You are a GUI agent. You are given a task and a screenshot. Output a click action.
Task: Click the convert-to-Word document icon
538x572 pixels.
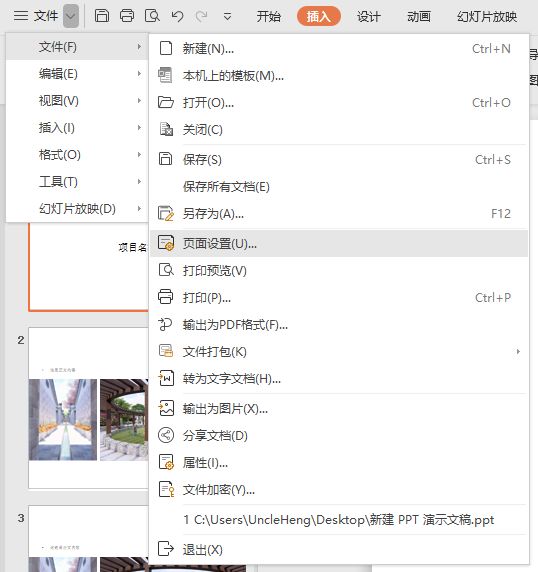pyautogui.click(x=166, y=378)
